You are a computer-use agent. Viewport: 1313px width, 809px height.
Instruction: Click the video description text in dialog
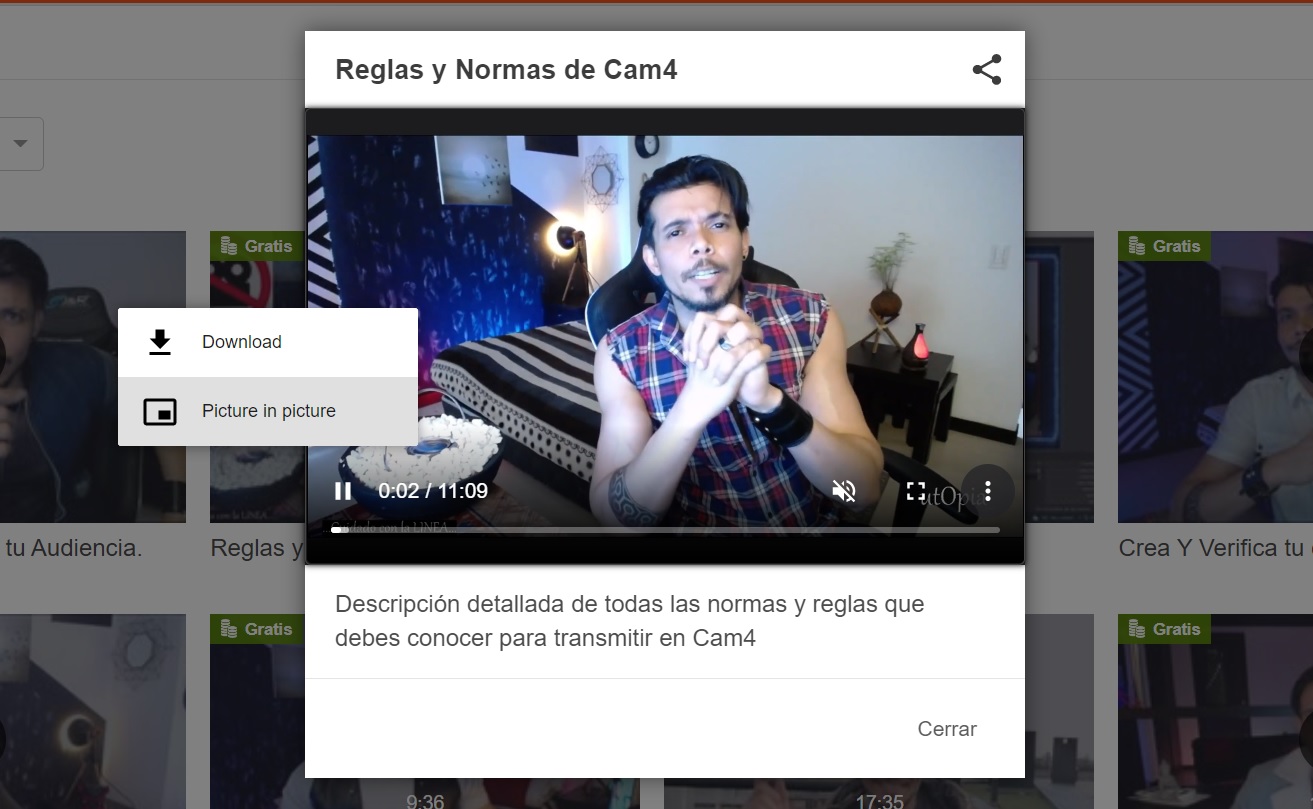[x=630, y=621]
